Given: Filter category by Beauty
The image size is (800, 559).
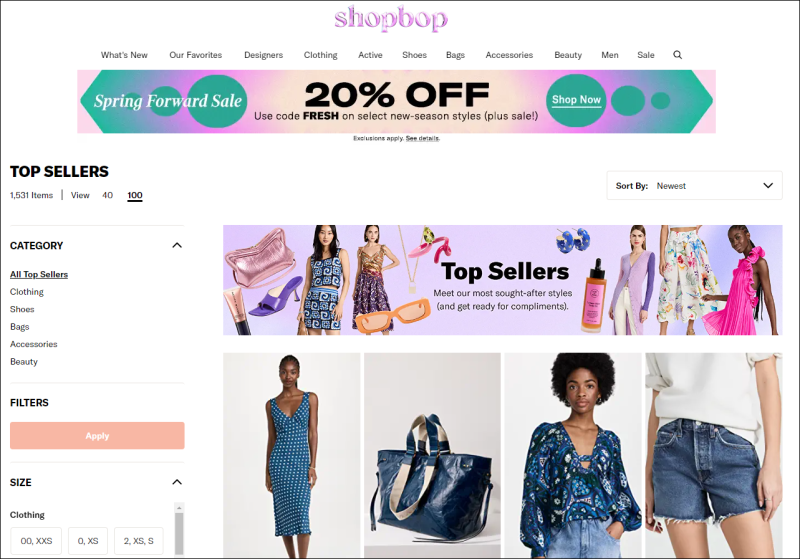Looking at the screenshot, I should tap(23, 362).
